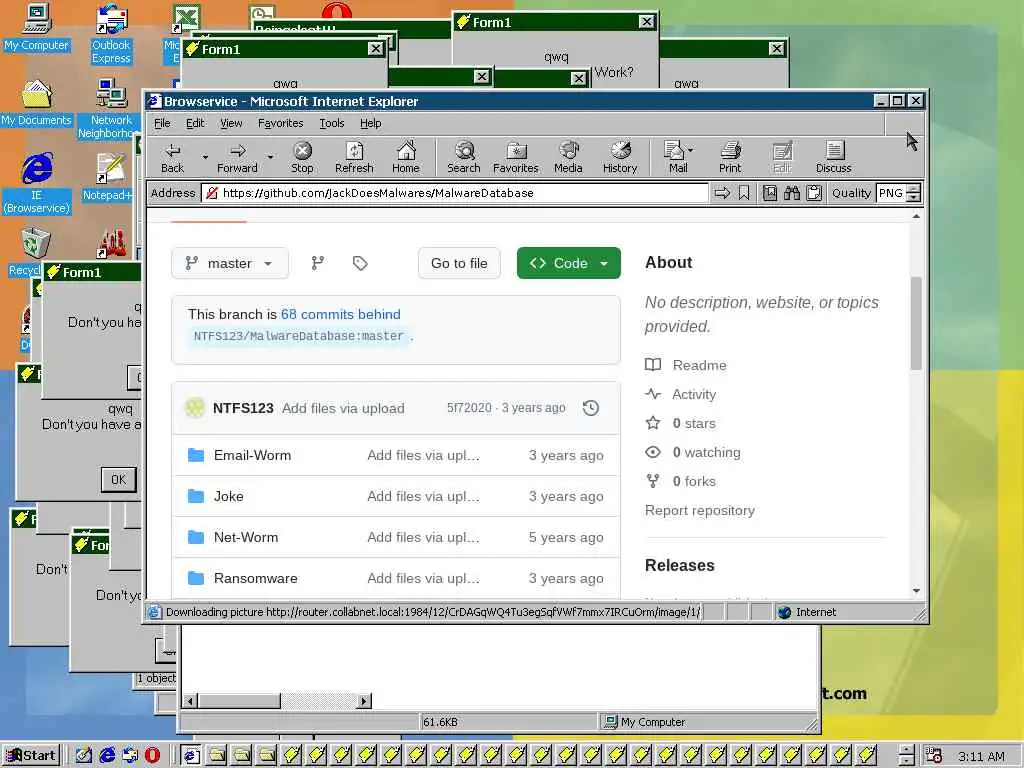This screenshot has height=768, width=1024.
Task: Click Internet Explorer quick launch icon
Action: (107, 755)
